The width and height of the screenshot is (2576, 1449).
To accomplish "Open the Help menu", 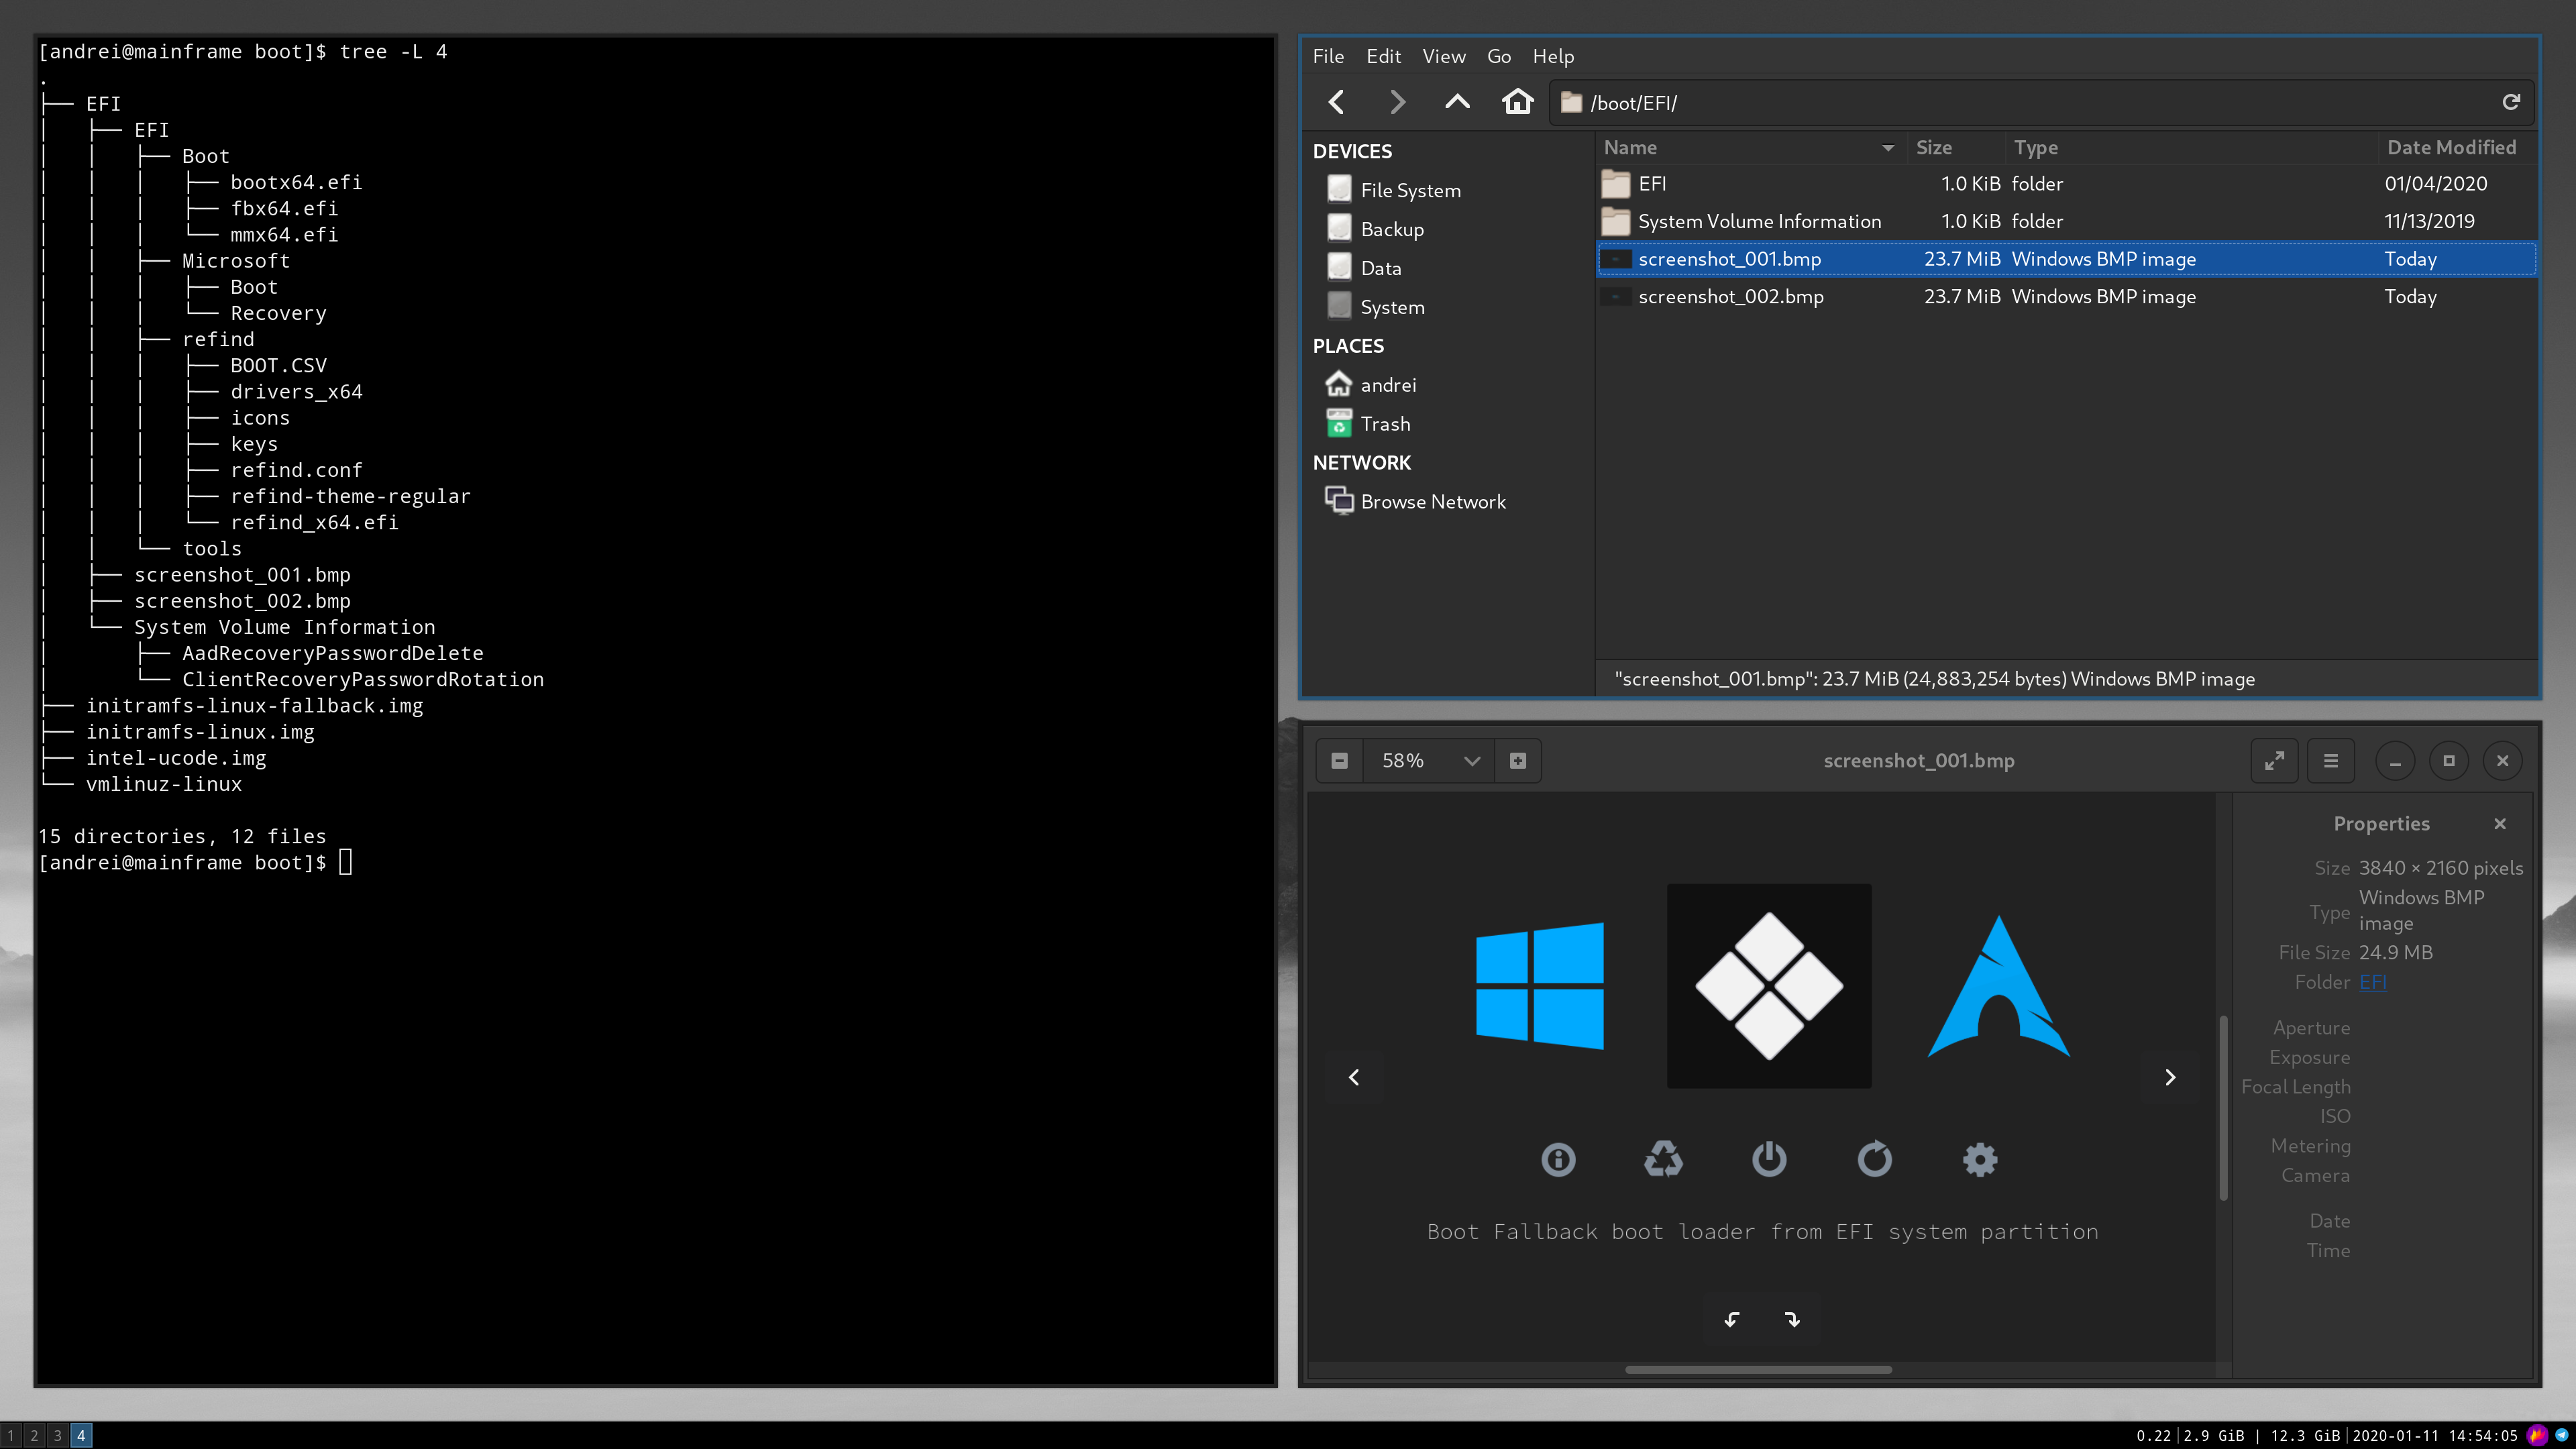I will (1553, 56).
